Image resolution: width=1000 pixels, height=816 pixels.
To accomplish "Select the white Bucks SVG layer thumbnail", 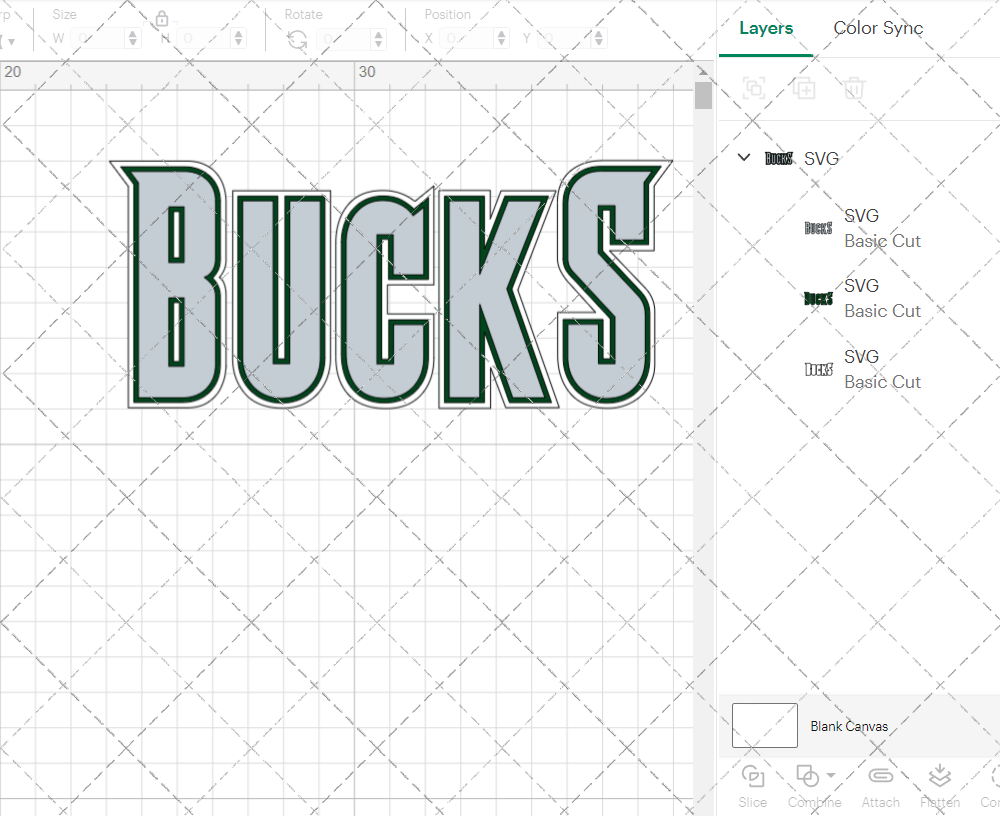I will pyautogui.click(x=818, y=369).
